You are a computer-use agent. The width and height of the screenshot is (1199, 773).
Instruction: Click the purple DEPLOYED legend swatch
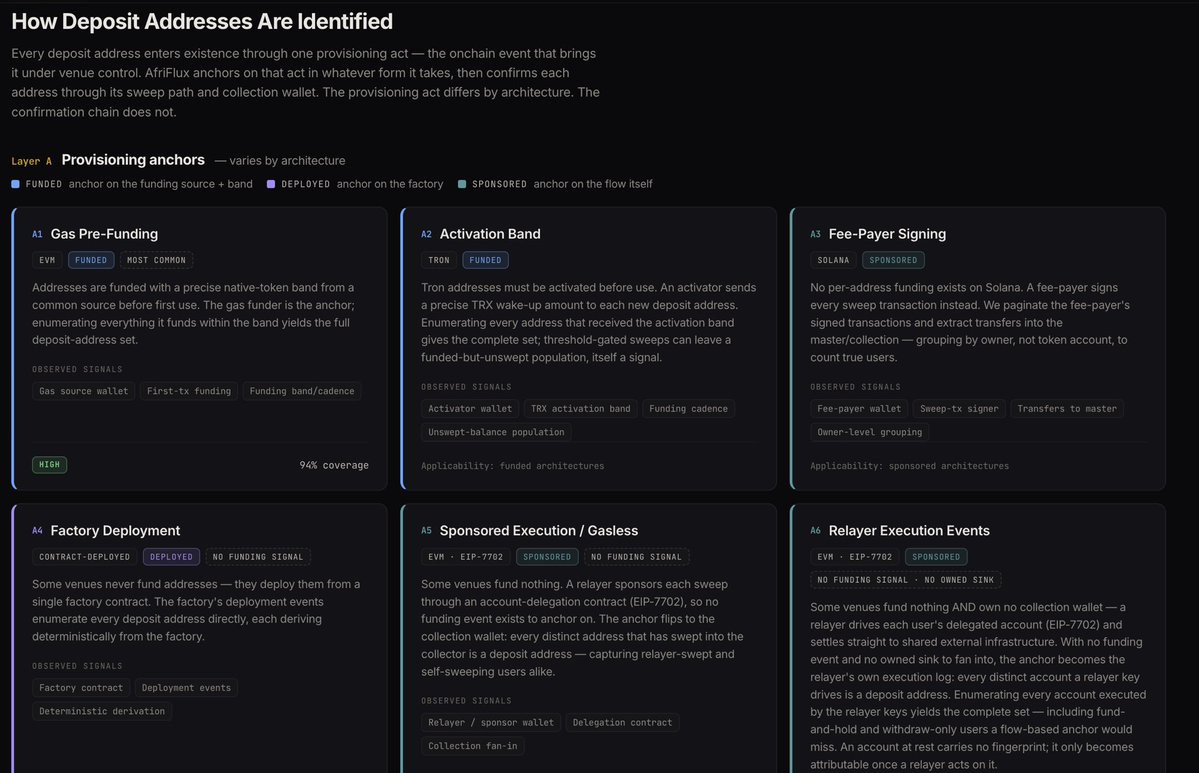point(271,184)
